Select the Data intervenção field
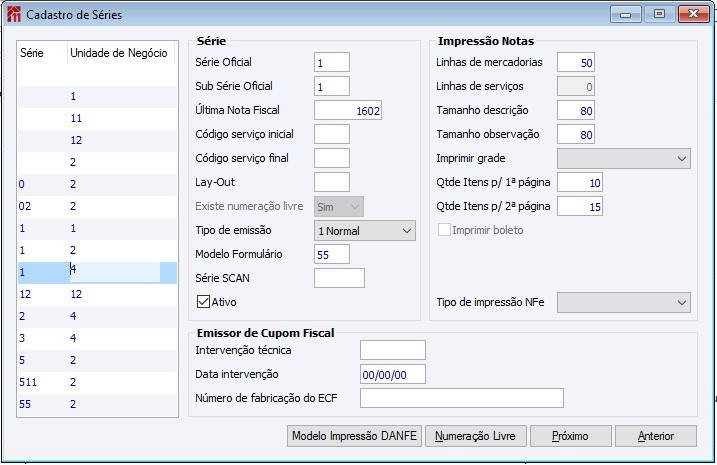 [x=392, y=374]
